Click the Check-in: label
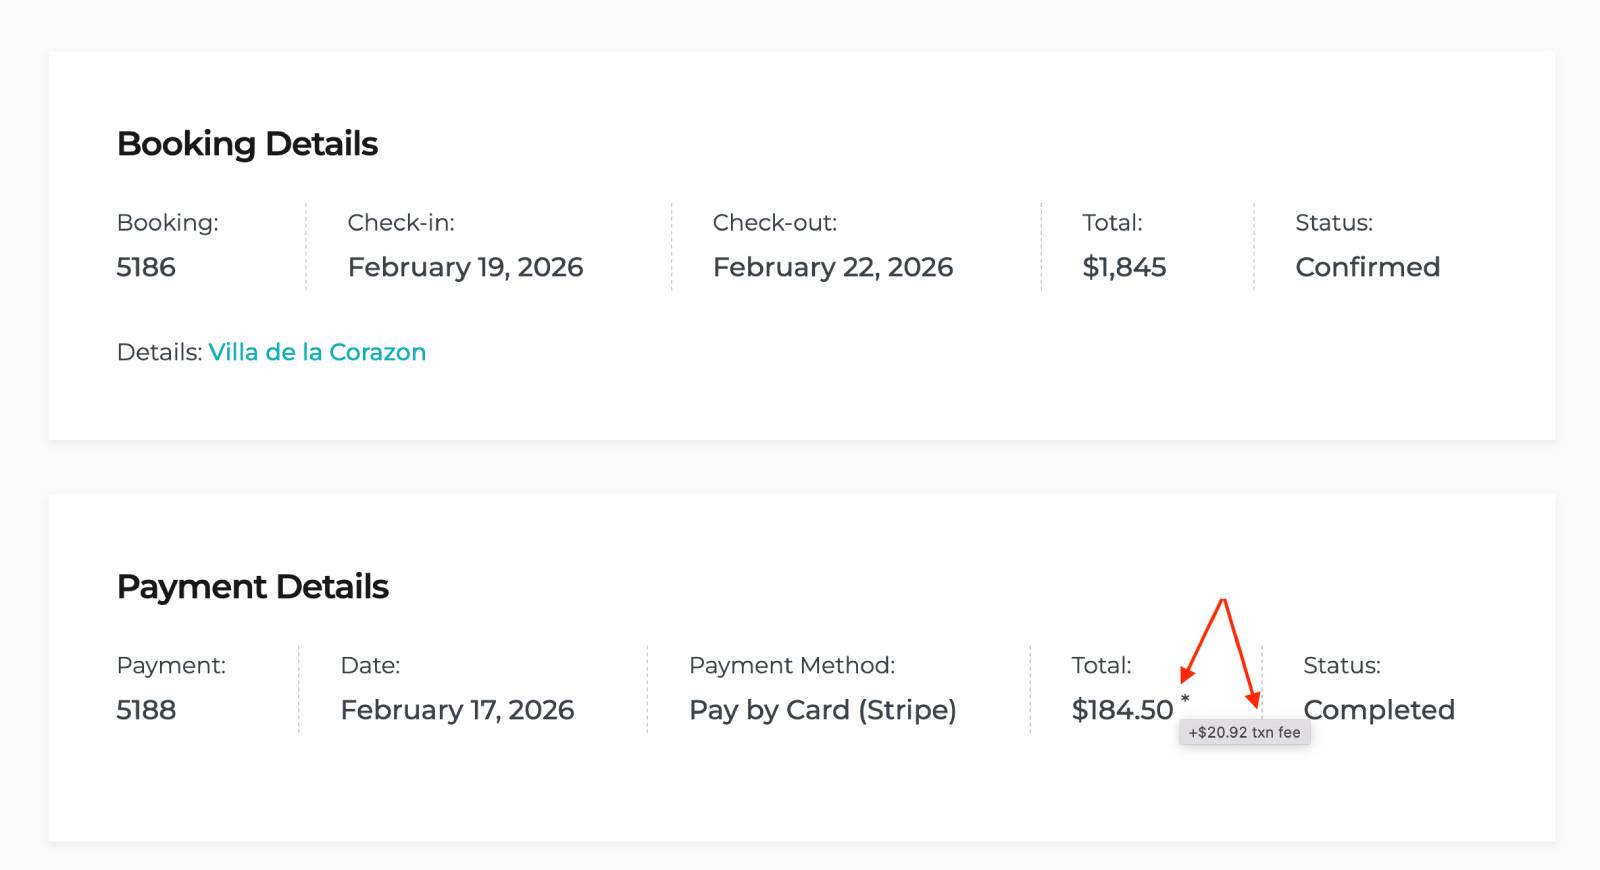The width and height of the screenshot is (1600, 870). point(400,223)
